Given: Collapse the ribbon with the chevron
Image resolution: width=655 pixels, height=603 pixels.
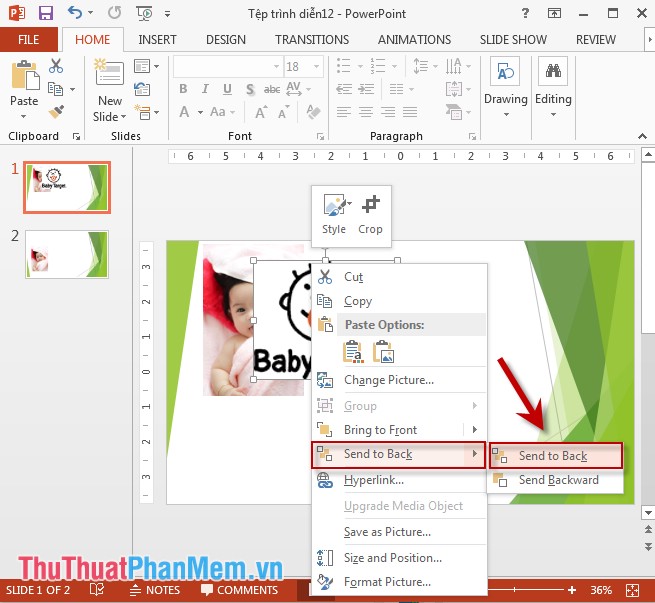Looking at the screenshot, I should coord(642,136).
